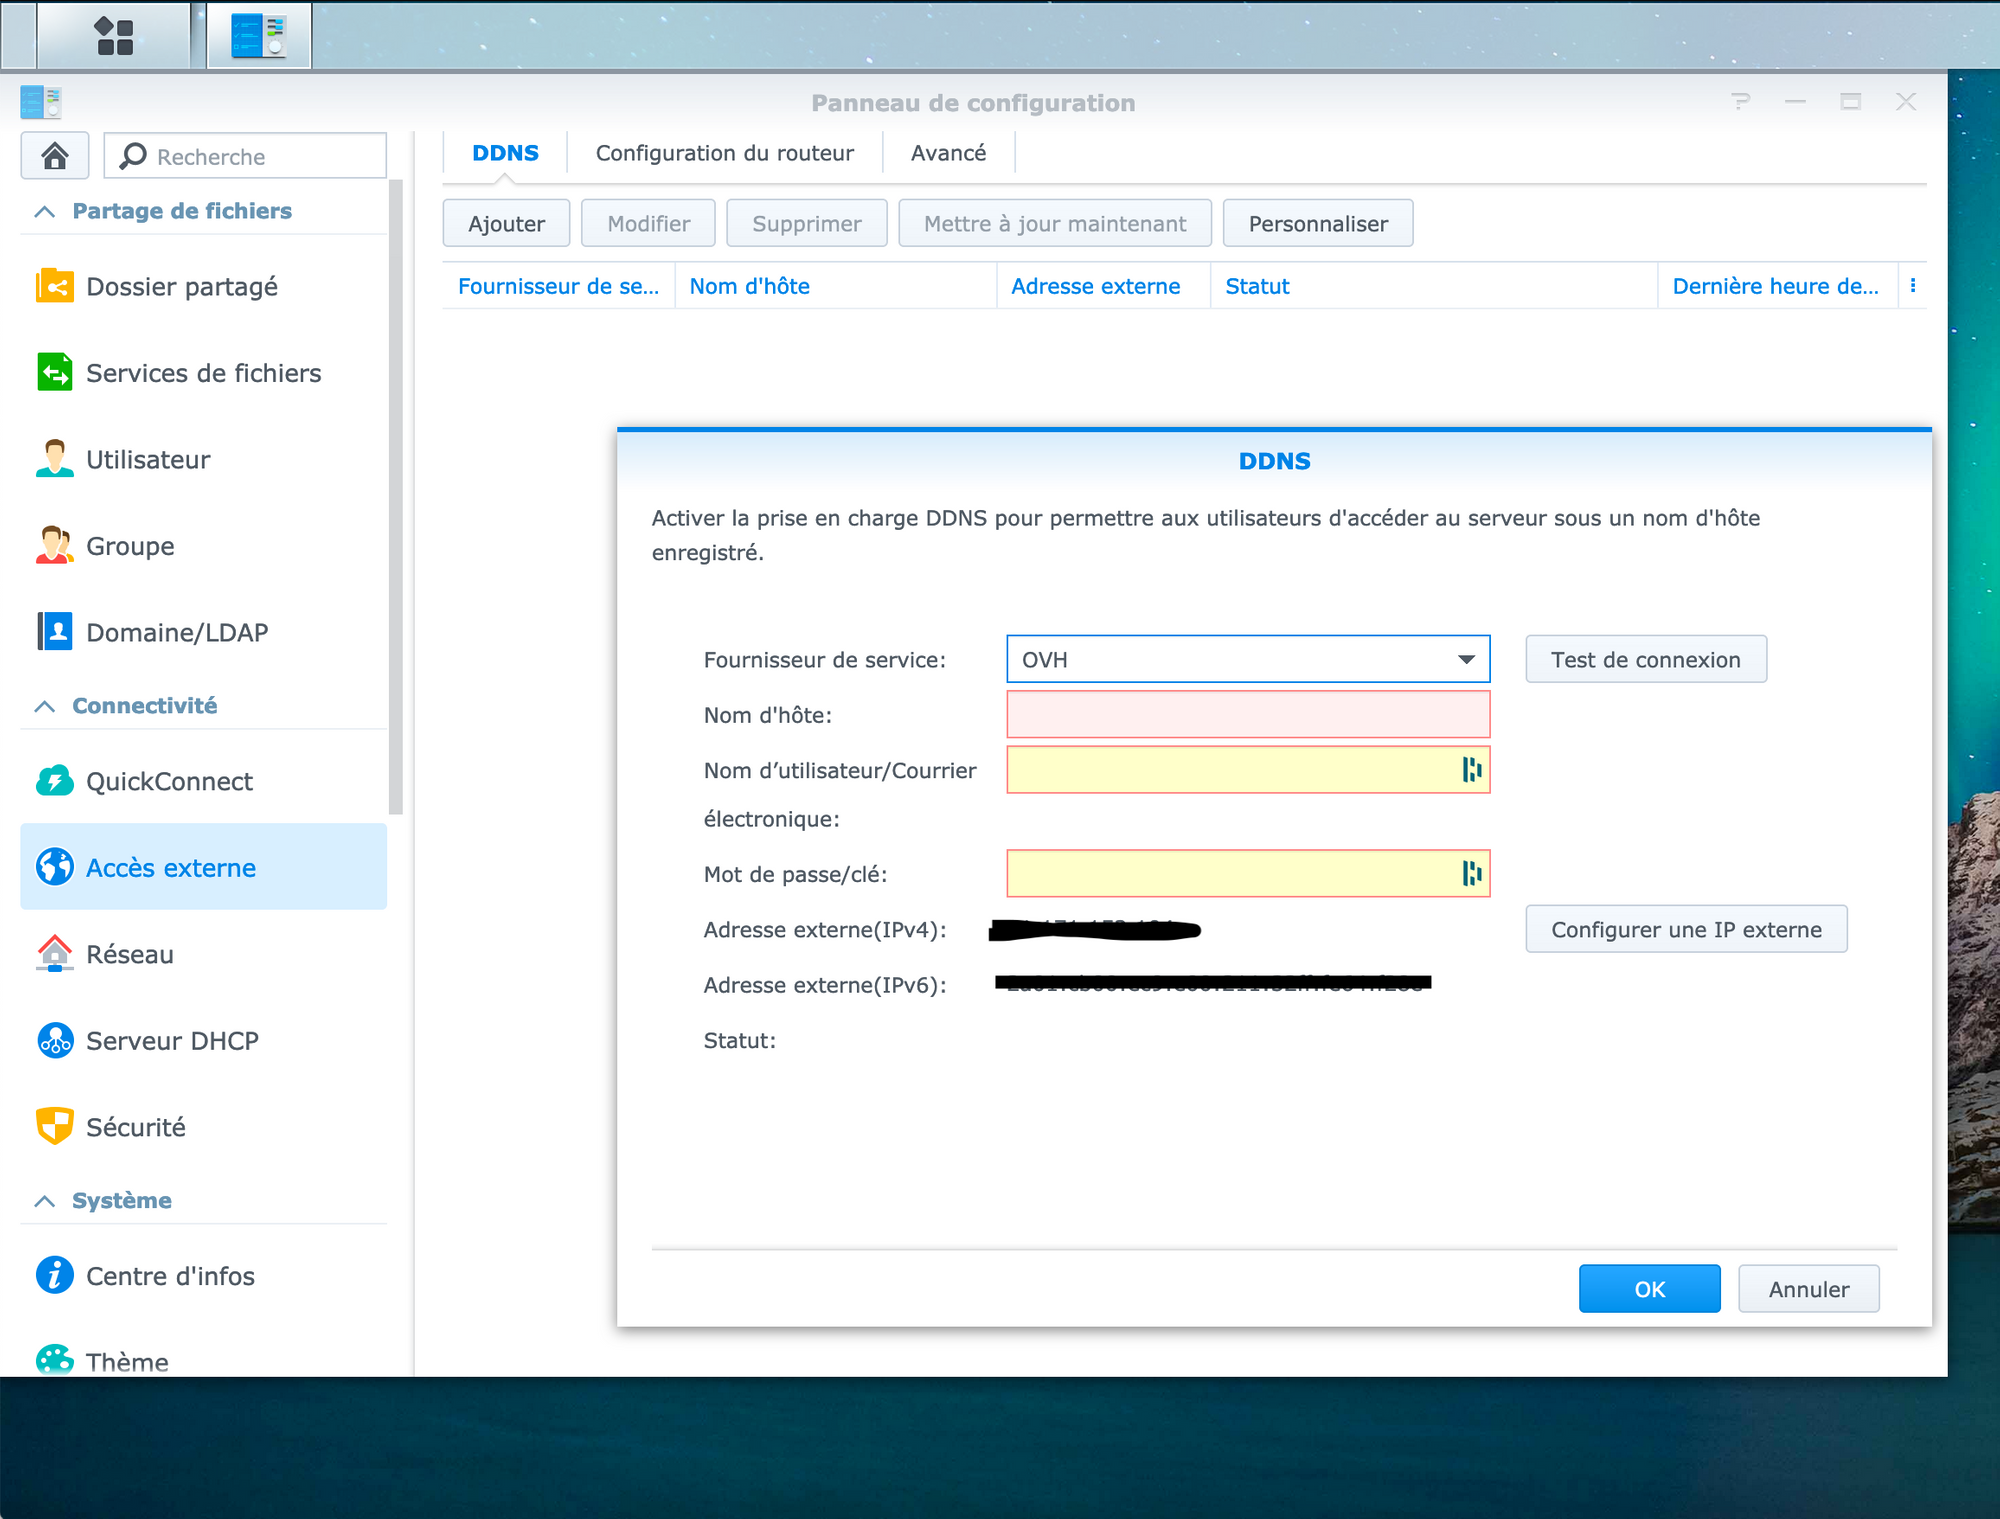Click Control Panel window title icon

41,102
